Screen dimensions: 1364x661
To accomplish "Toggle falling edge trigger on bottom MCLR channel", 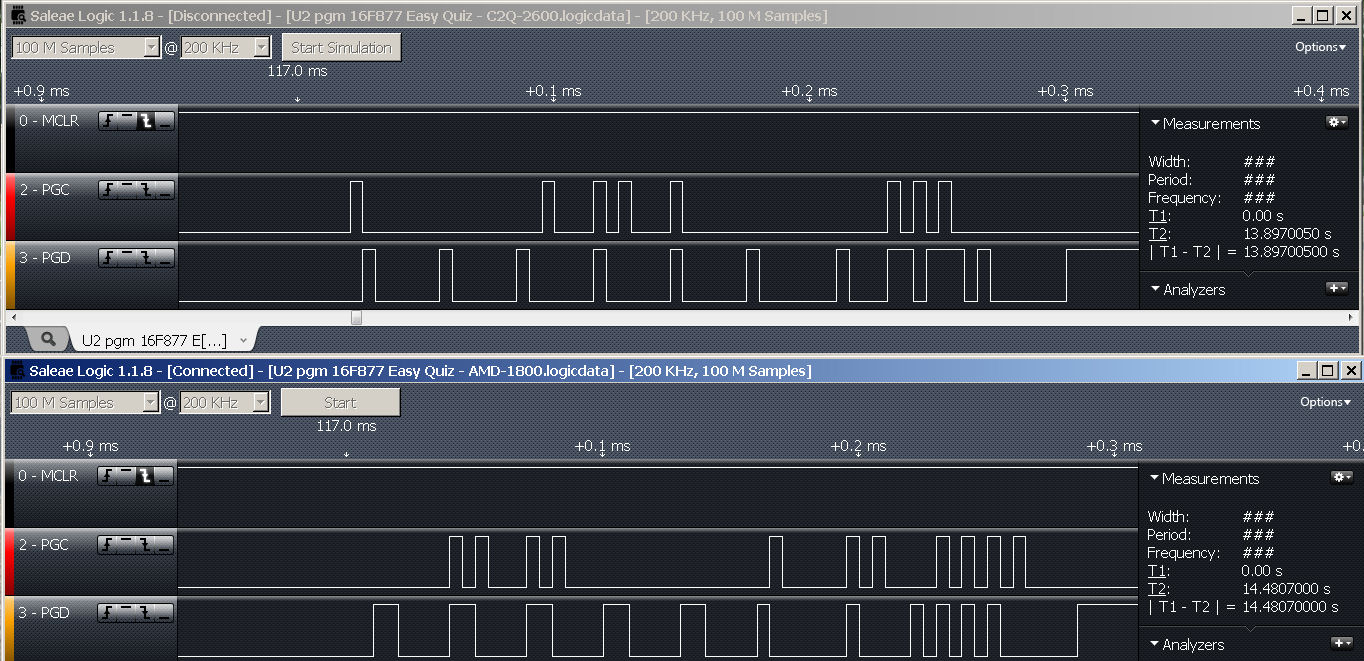I will click(x=146, y=476).
